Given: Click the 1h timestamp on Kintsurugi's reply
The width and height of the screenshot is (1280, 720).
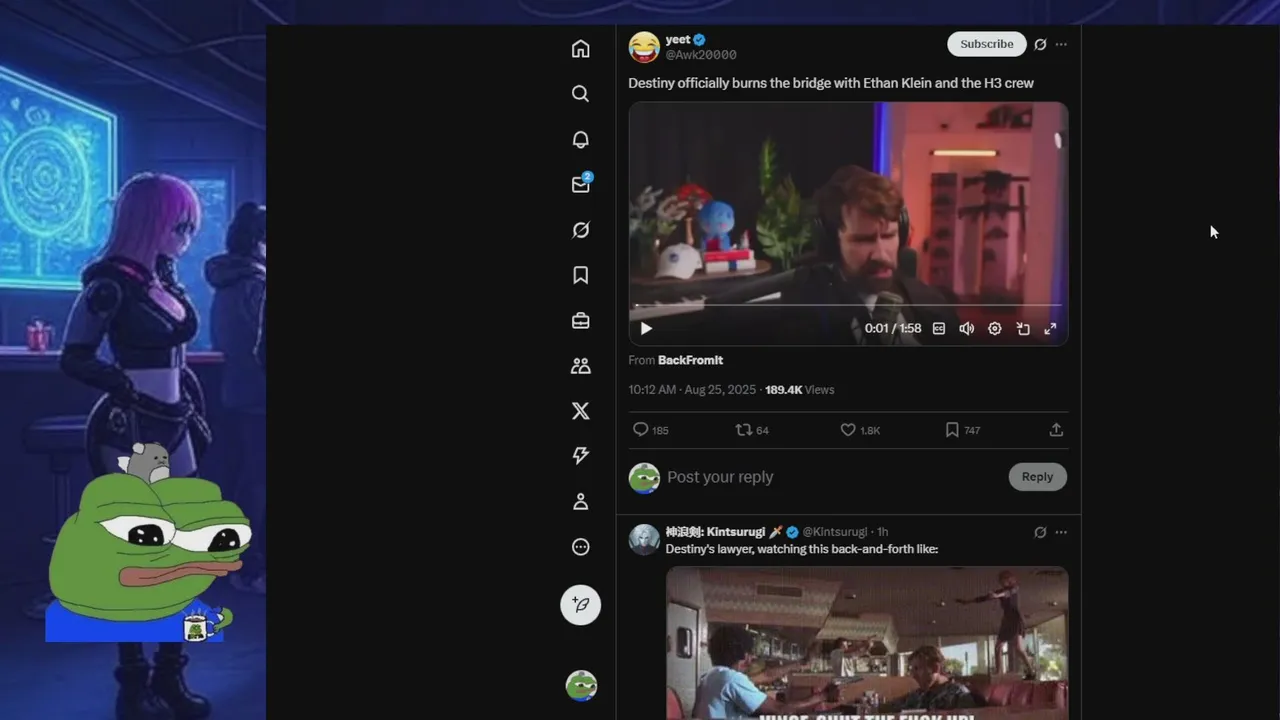Looking at the screenshot, I should pos(882,532).
